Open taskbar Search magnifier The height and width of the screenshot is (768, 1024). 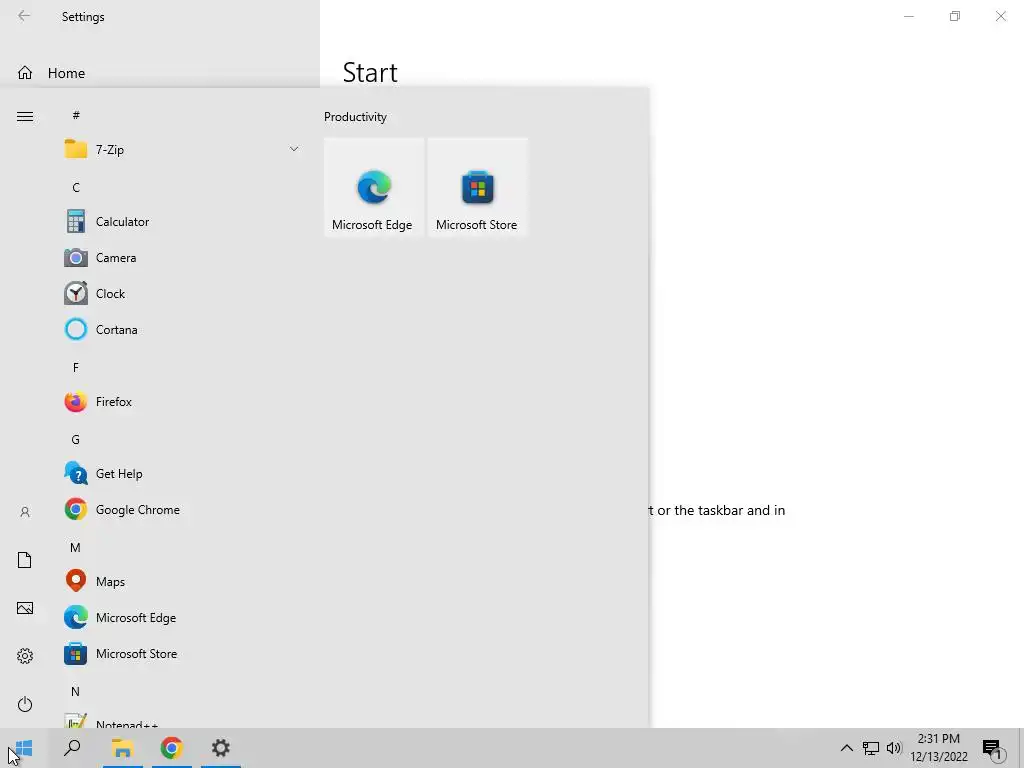click(72, 748)
